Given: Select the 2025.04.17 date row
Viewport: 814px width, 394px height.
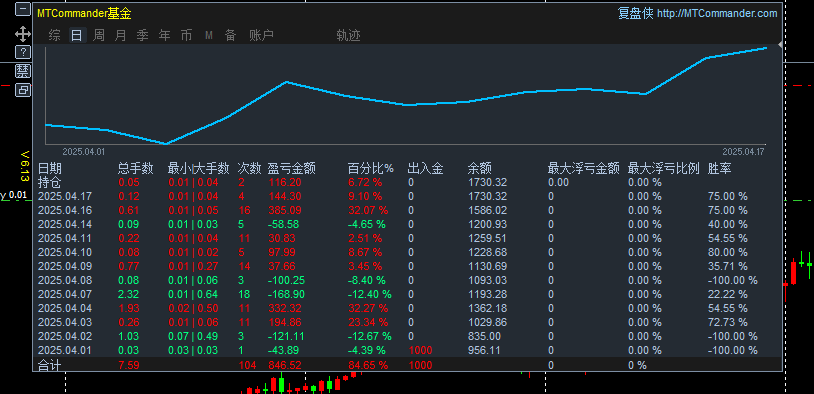Looking at the screenshot, I should 65,196.
